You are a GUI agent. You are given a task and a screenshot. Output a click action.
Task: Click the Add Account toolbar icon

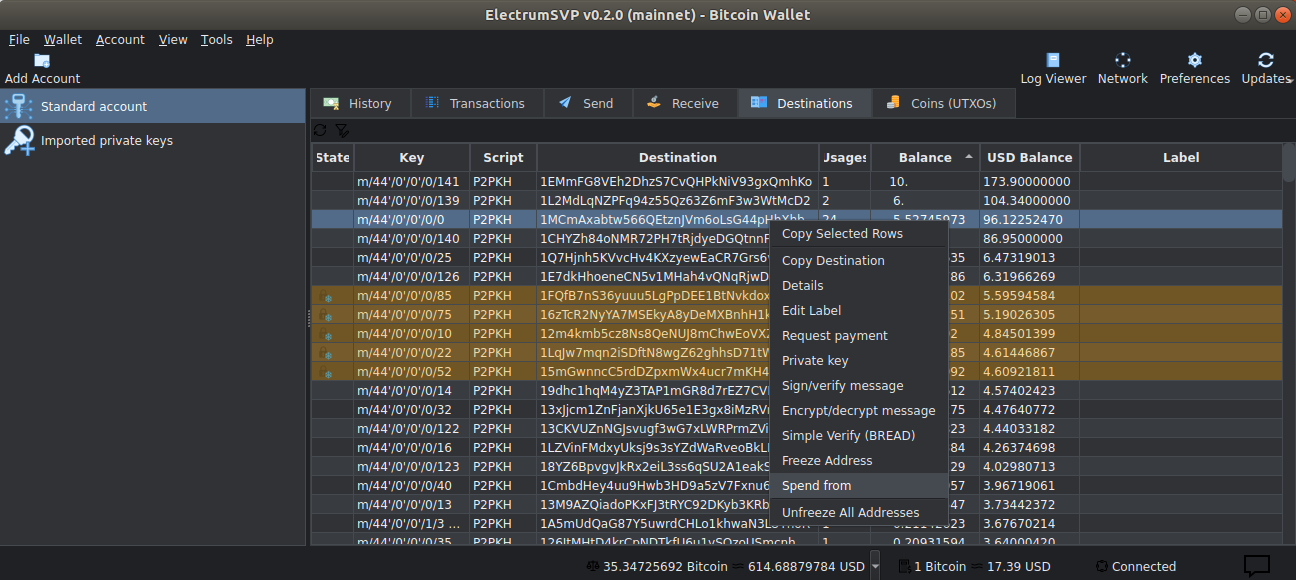tap(42, 61)
